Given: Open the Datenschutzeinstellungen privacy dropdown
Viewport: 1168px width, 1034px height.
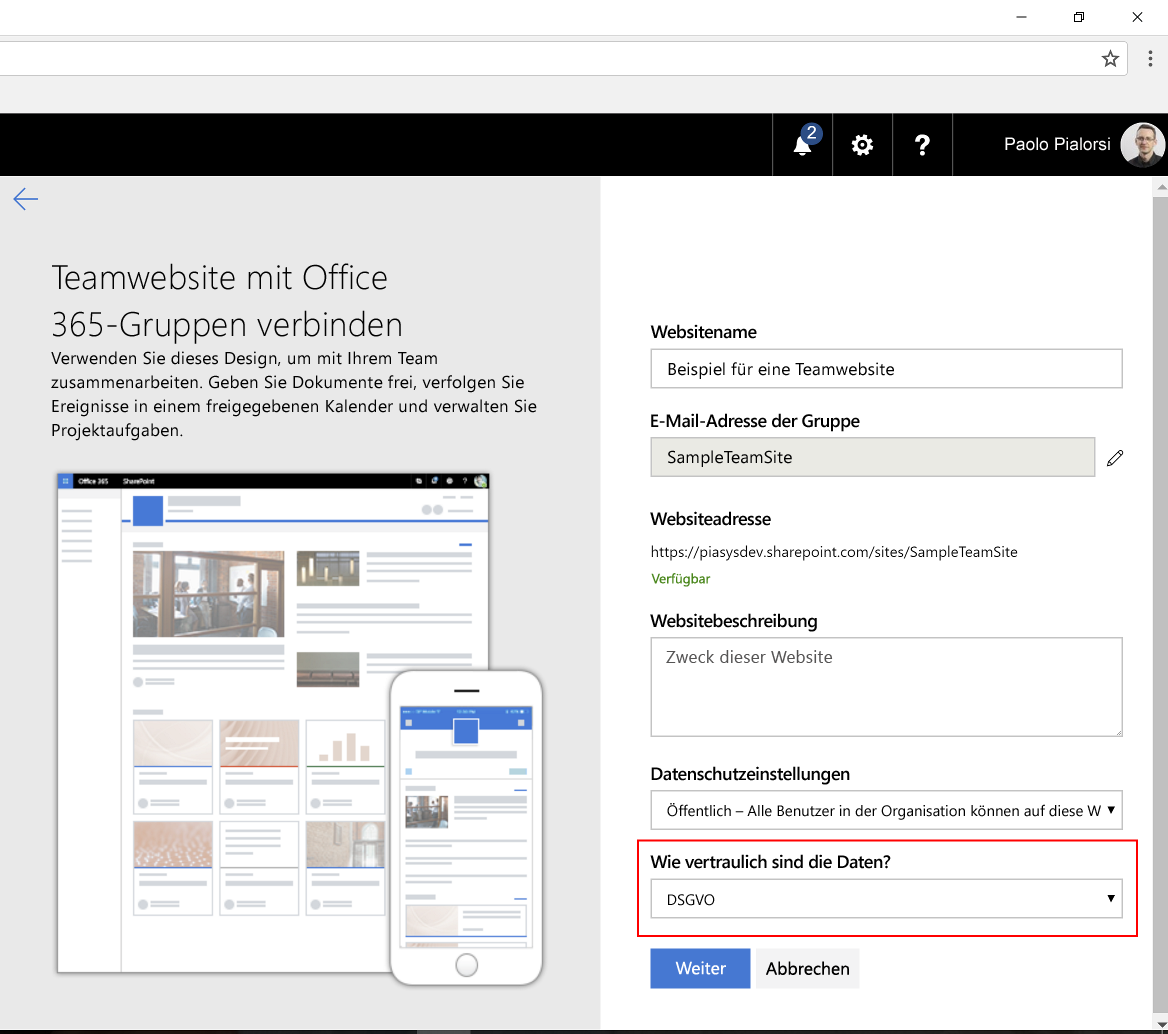Looking at the screenshot, I should pyautogui.click(x=886, y=810).
